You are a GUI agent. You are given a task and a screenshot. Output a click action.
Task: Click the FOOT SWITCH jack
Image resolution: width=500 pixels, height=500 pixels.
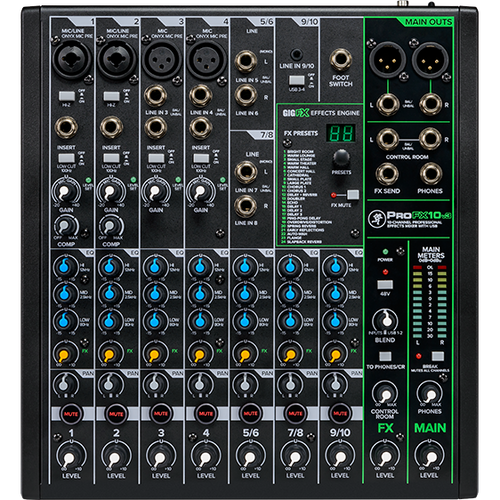[341, 60]
